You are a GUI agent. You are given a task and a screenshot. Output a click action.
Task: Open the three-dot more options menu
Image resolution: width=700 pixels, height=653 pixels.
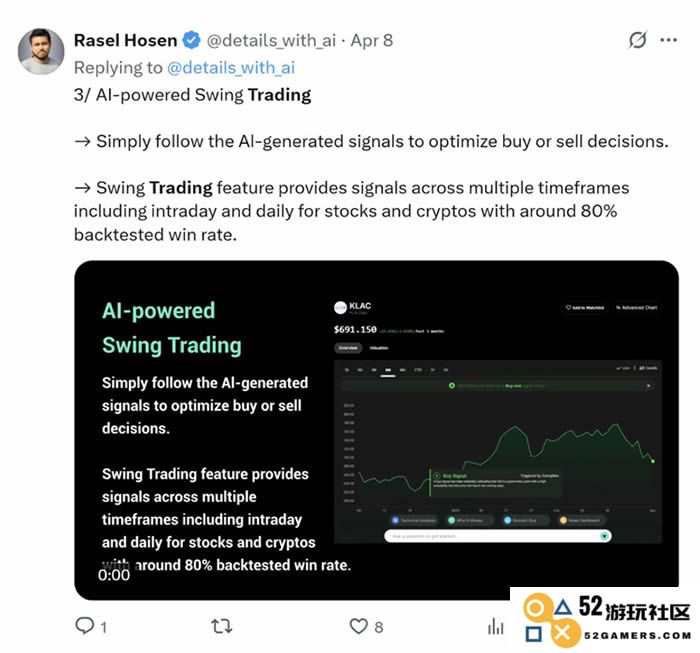point(668,40)
